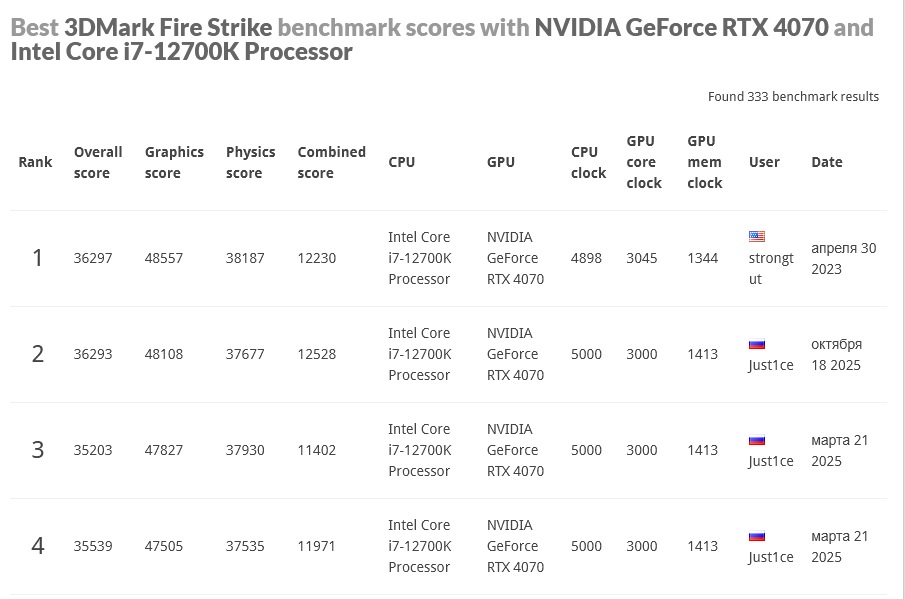Click the NVIDIA GeForce RTX 4070 GPU in rank 4 row
Screen dimensions: 905x599
pyautogui.click(x=515, y=546)
